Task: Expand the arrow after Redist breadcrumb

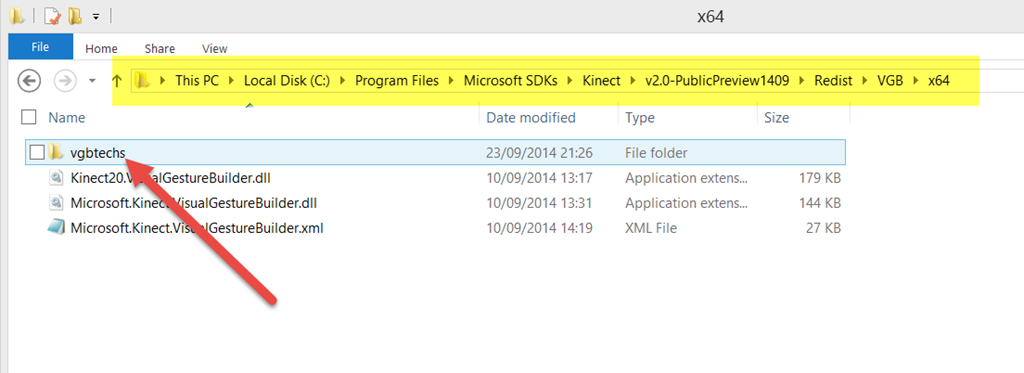Action: [865, 81]
